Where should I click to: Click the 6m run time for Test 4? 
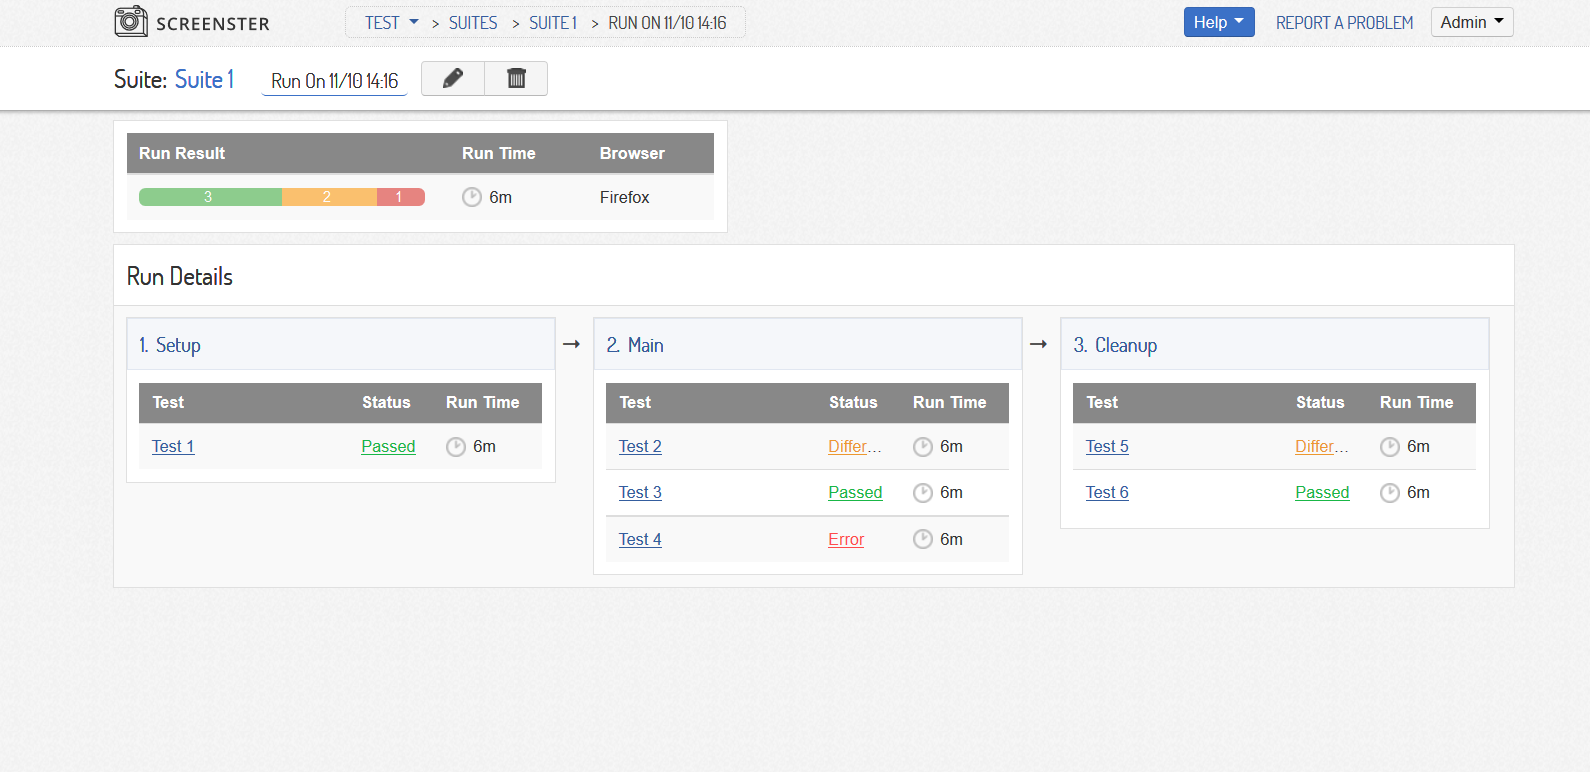tap(951, 540)
